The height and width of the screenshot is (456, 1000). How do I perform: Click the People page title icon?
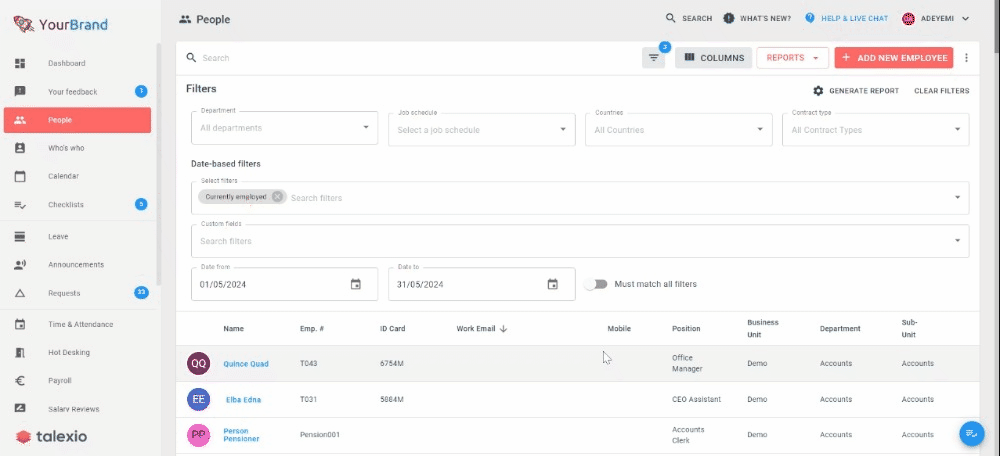185,20
